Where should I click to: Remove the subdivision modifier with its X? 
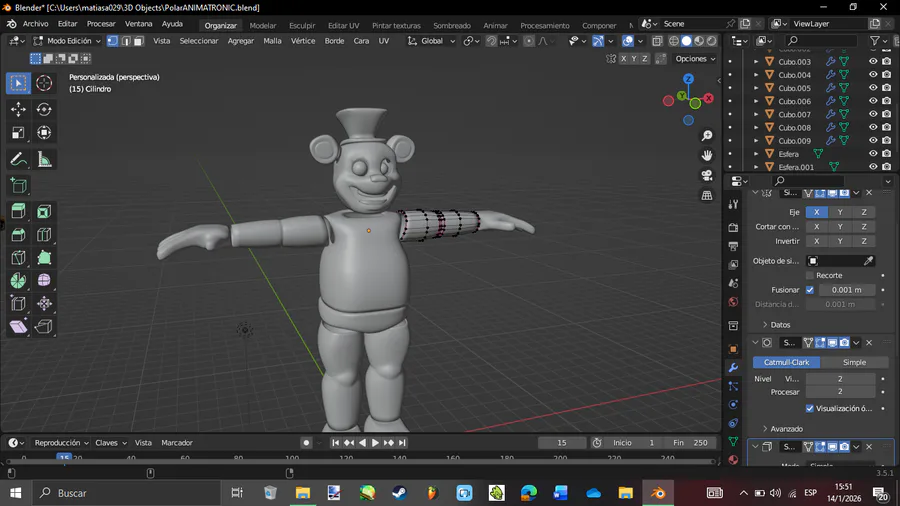pyautogui.click(x=869, y=342)
